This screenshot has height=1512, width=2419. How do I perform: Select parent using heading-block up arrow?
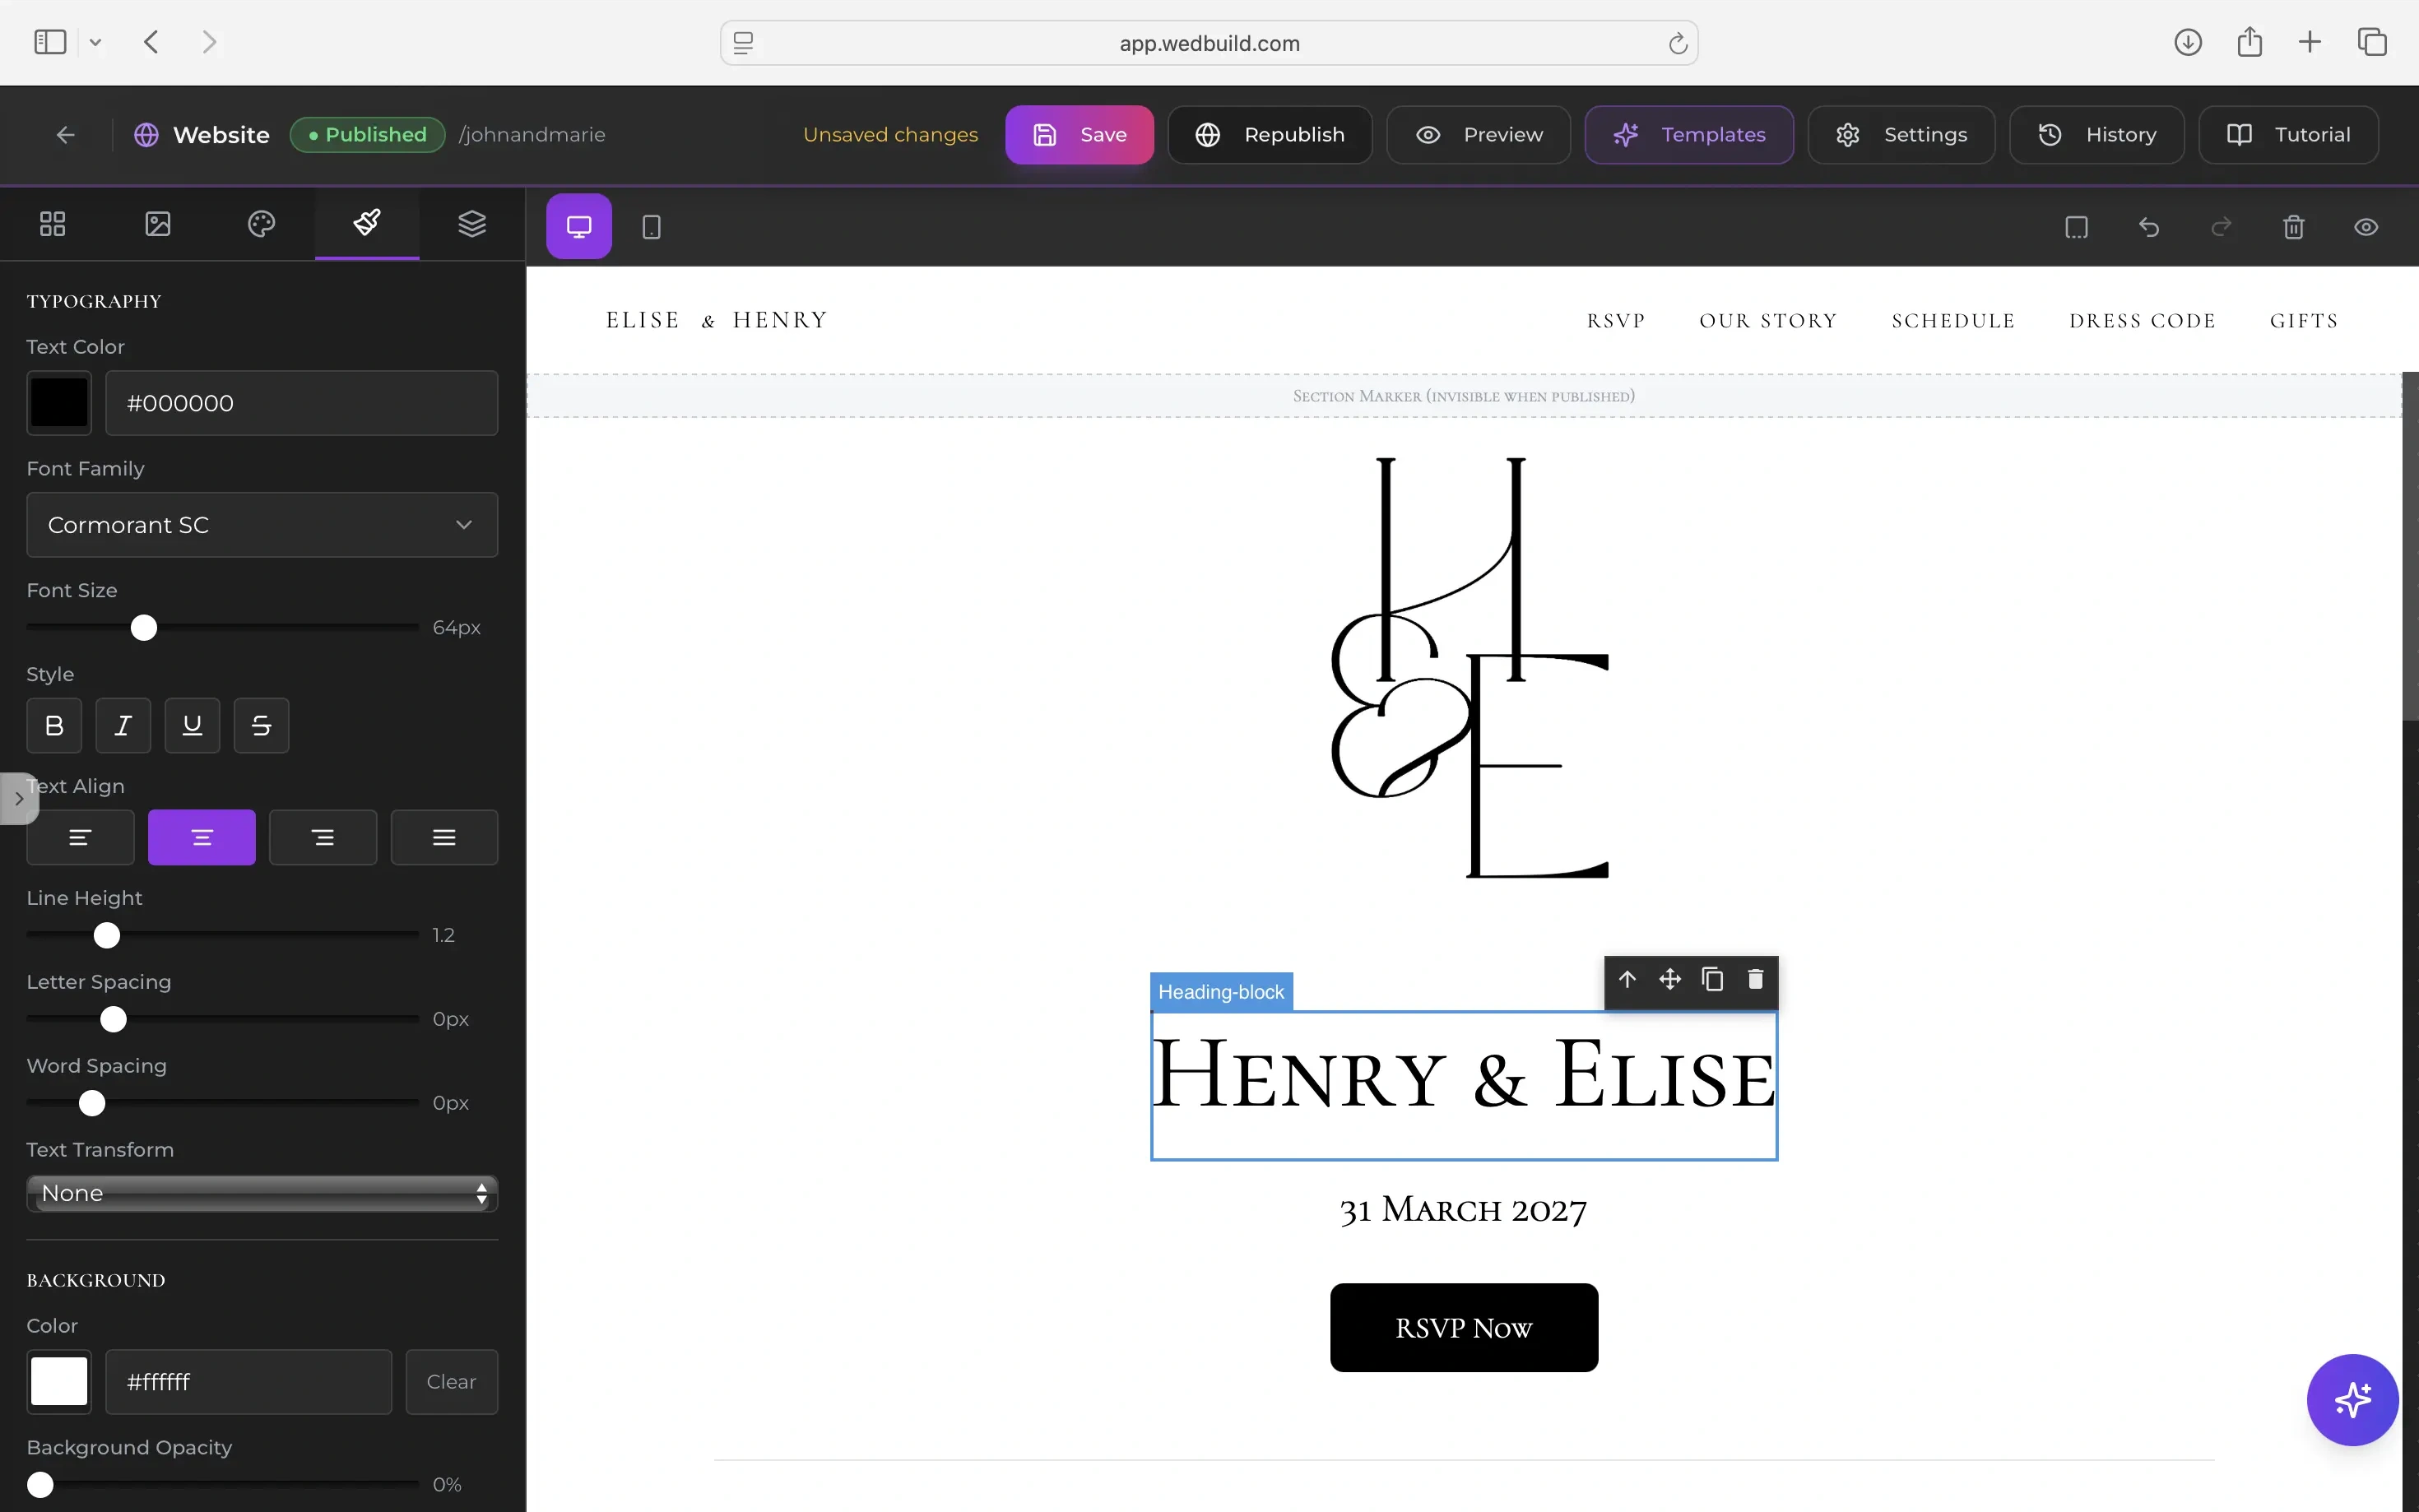coord(1627,979)
